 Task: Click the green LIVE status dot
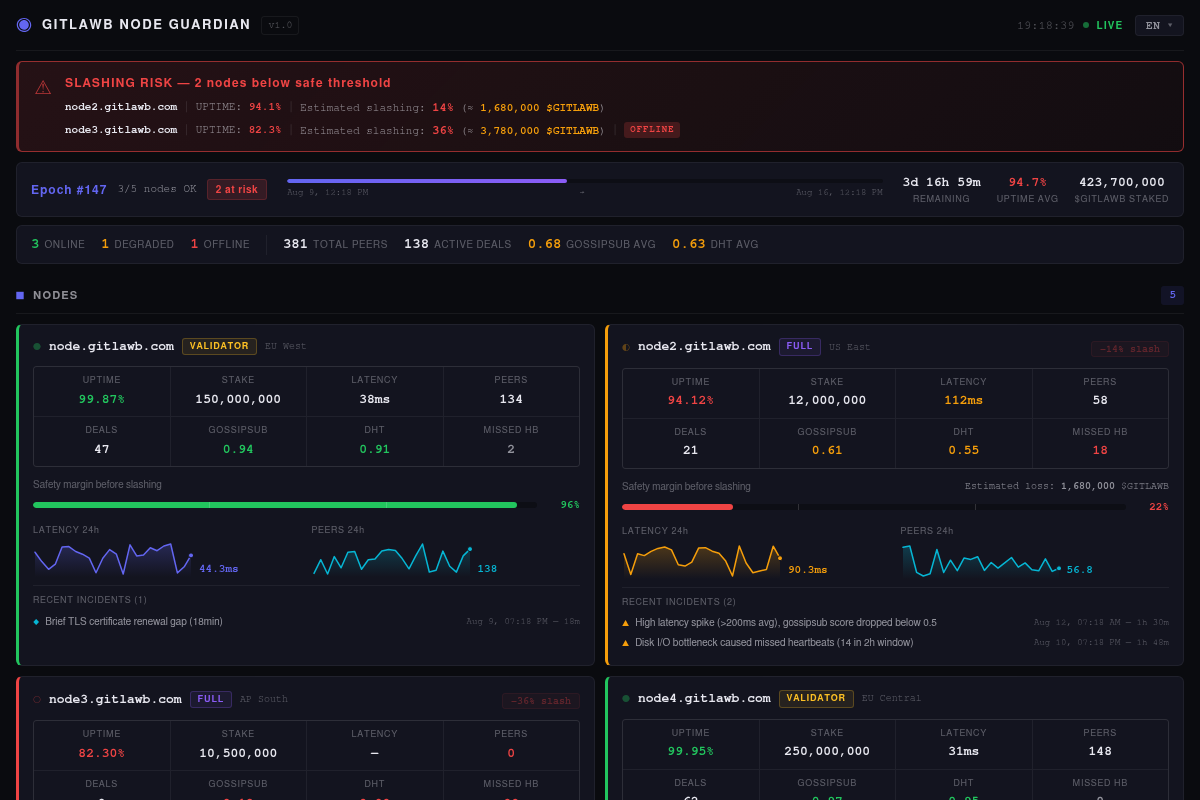[x=1086, y=25]
